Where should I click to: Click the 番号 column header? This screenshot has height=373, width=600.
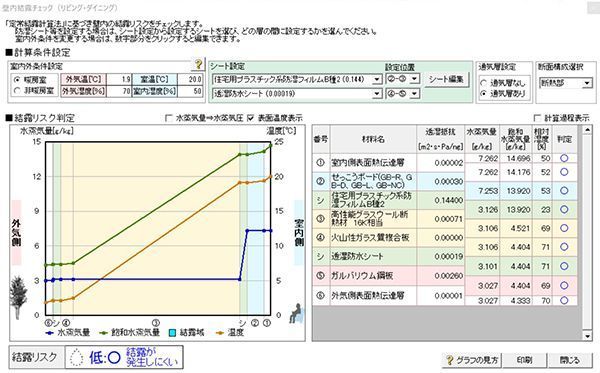[321, 140]
